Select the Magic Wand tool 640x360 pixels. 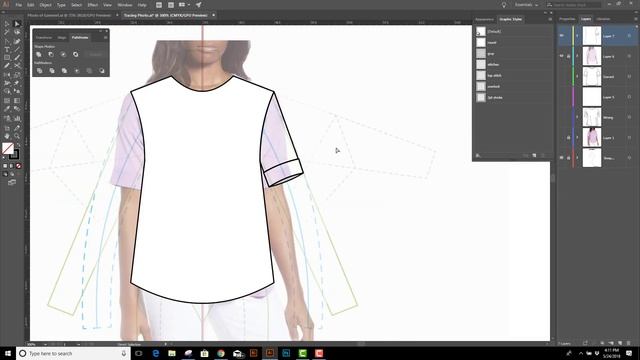7,32
